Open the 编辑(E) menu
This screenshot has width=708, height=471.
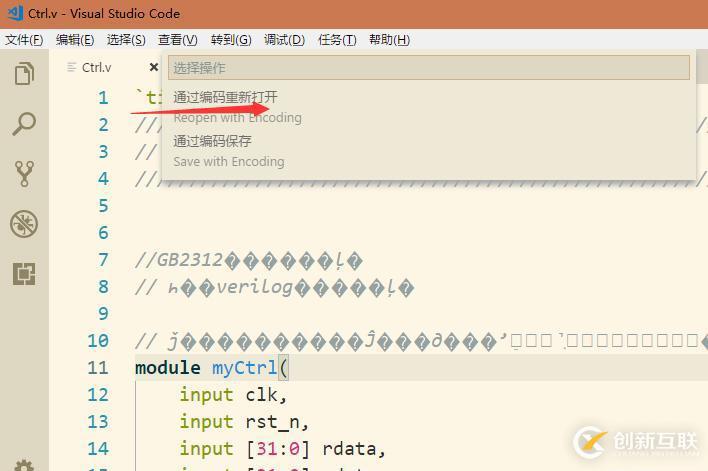click(75, 40)
